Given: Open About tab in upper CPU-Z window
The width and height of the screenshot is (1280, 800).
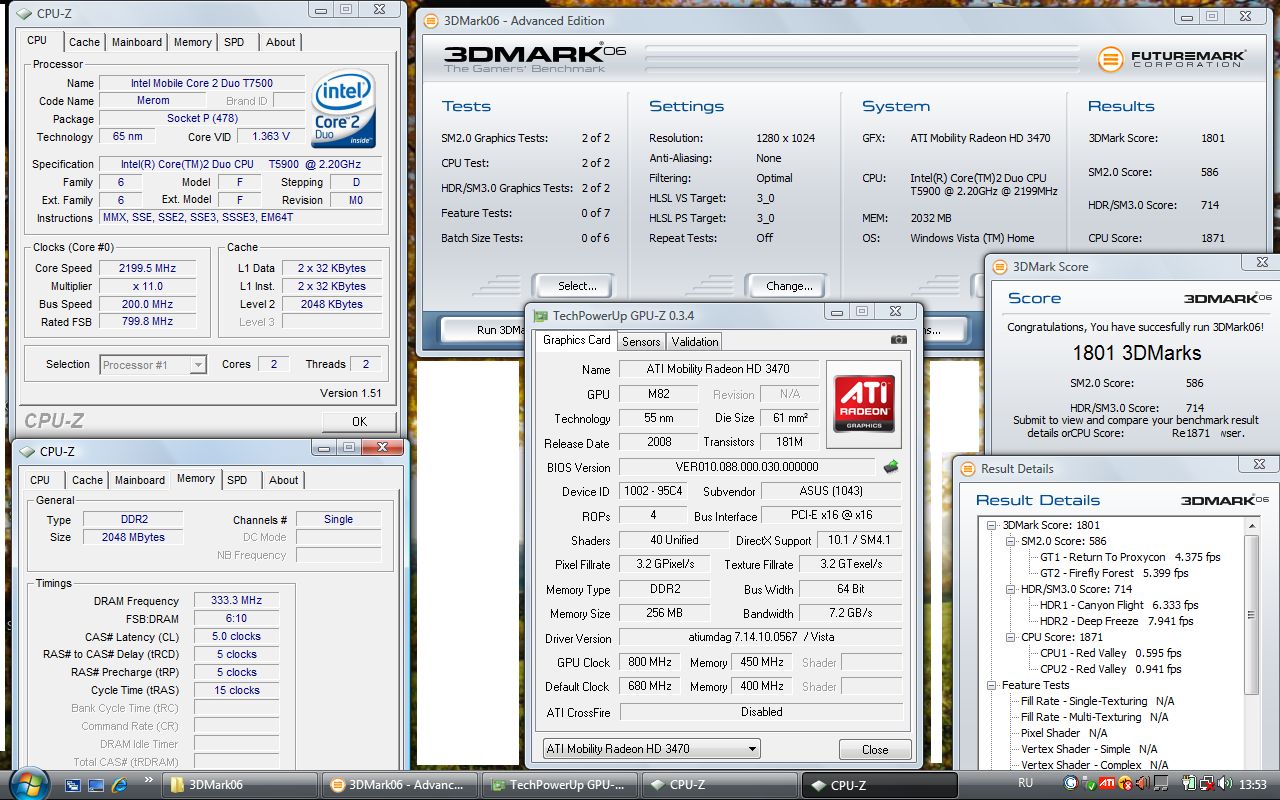Looking at the screenshot, I should point(281,42).
